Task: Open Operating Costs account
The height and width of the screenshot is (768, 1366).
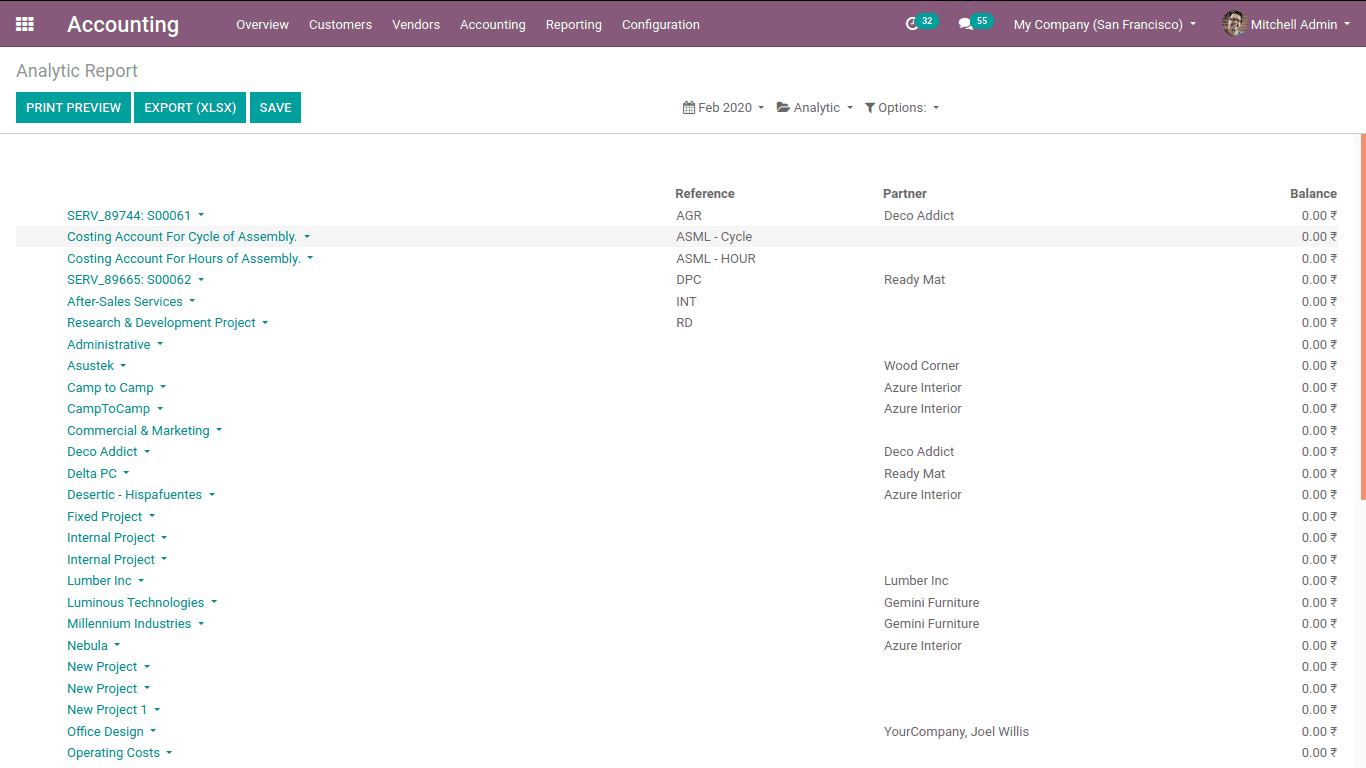Action: [113, 753]
